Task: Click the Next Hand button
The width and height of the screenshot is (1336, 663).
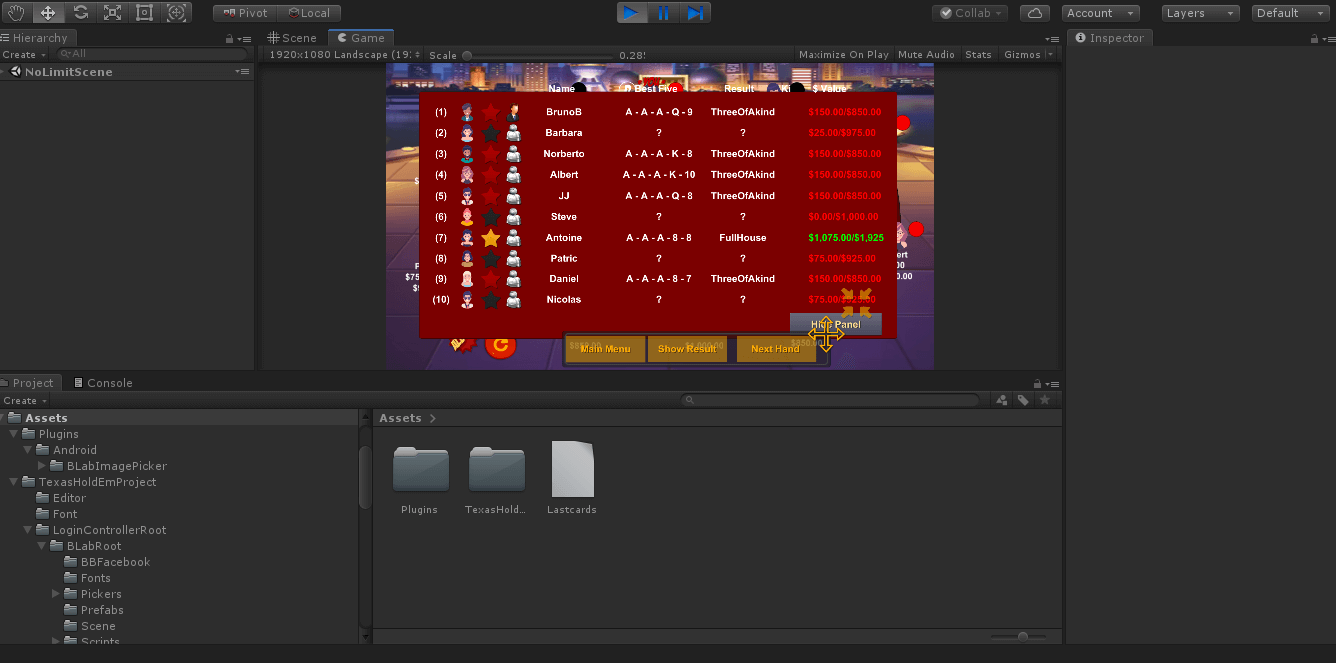Action: pyautogui.click(x=775, y=349)
